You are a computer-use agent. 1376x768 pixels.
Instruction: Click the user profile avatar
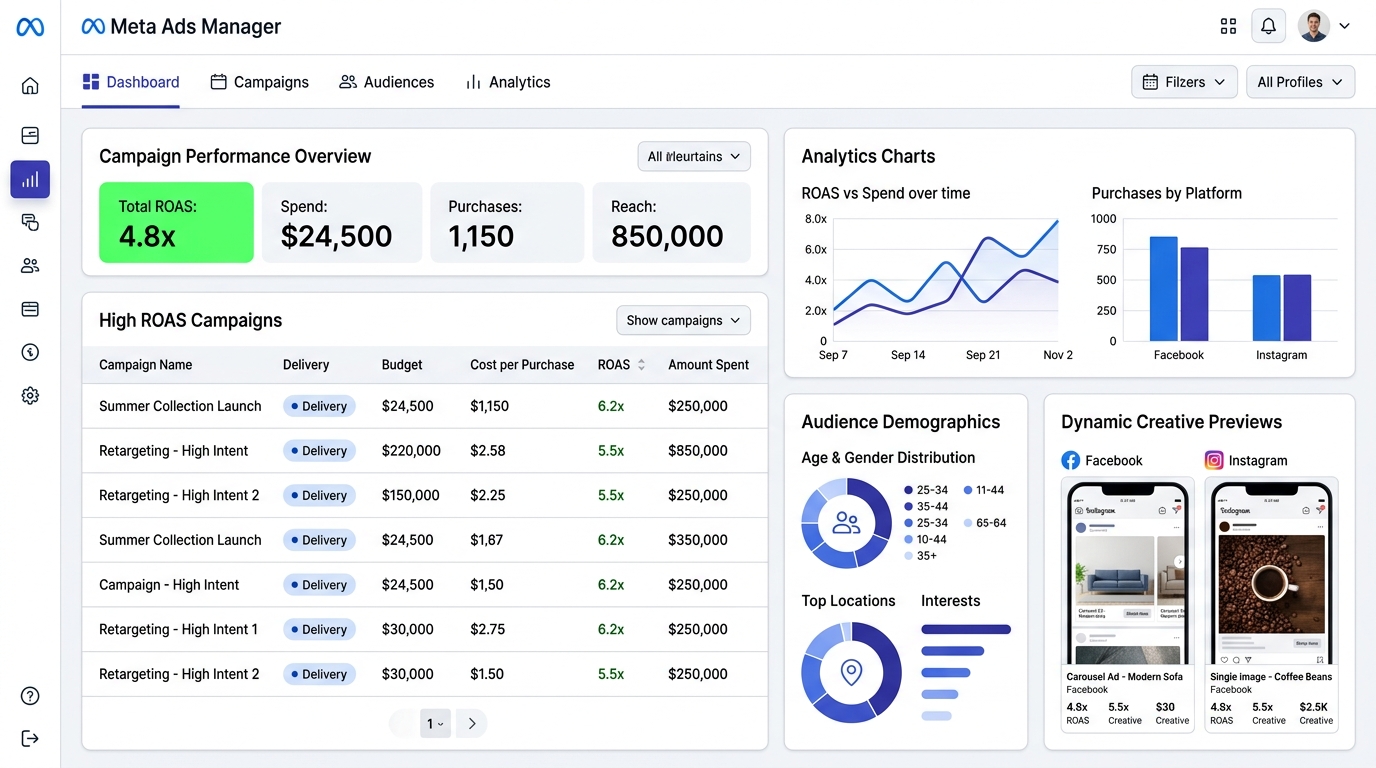[x=1313, y=27]
